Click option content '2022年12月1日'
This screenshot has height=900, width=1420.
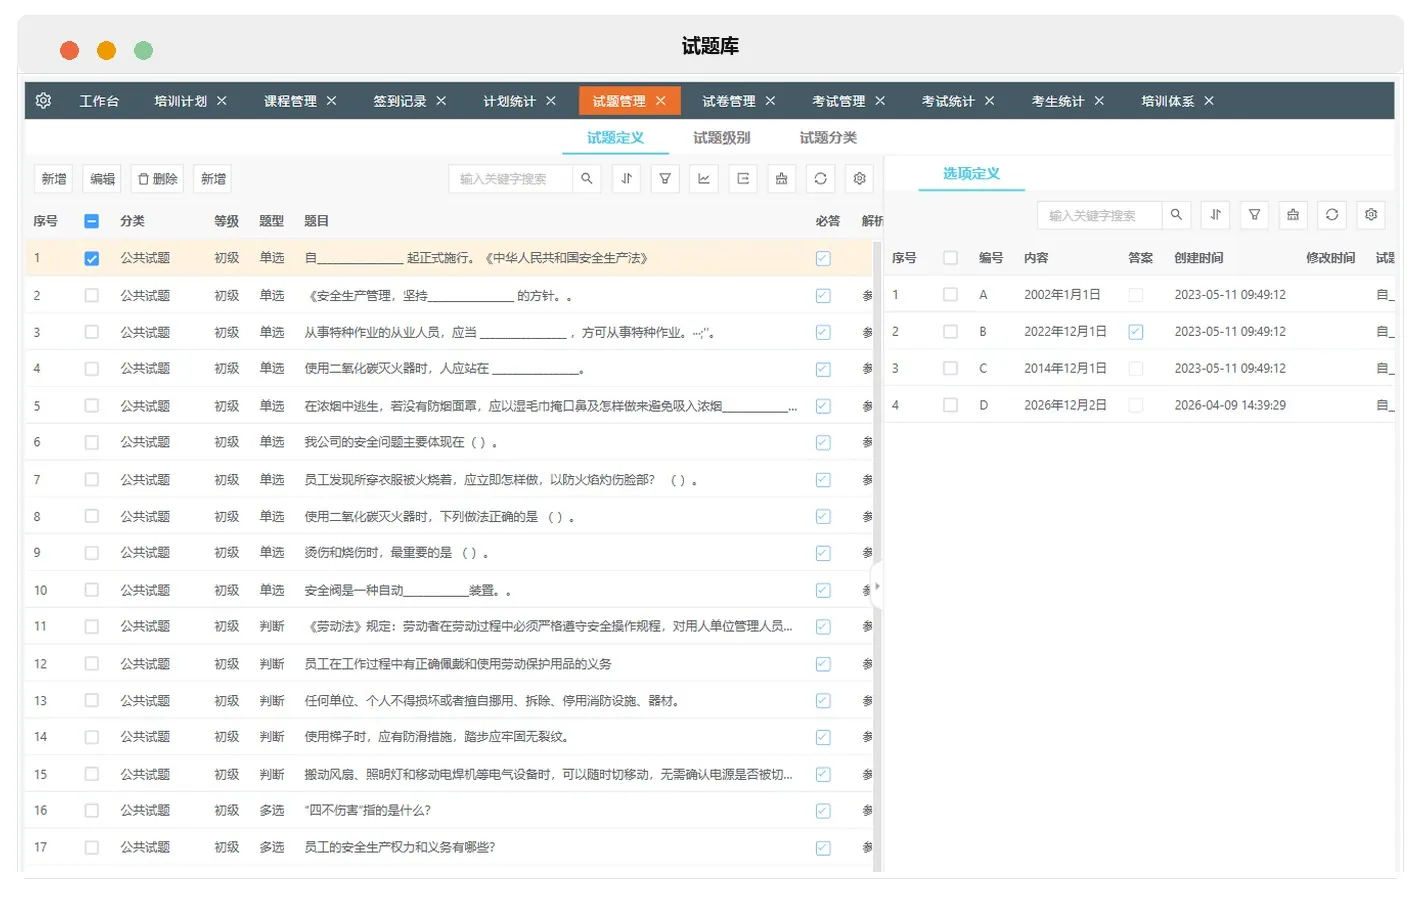(1065, 332)
